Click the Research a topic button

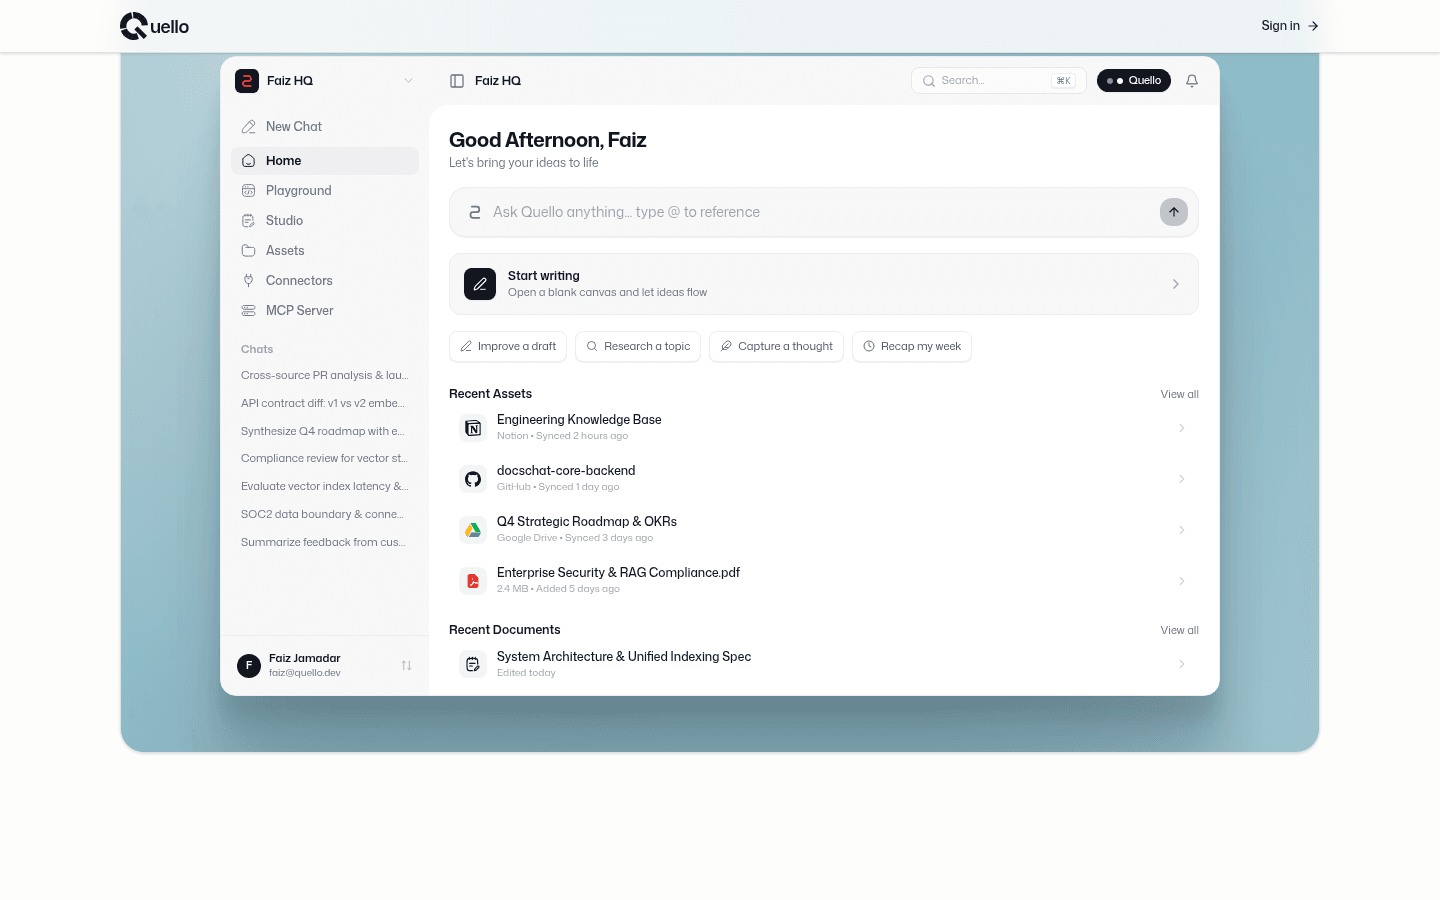pyautogui.click(x=638, y=346)
